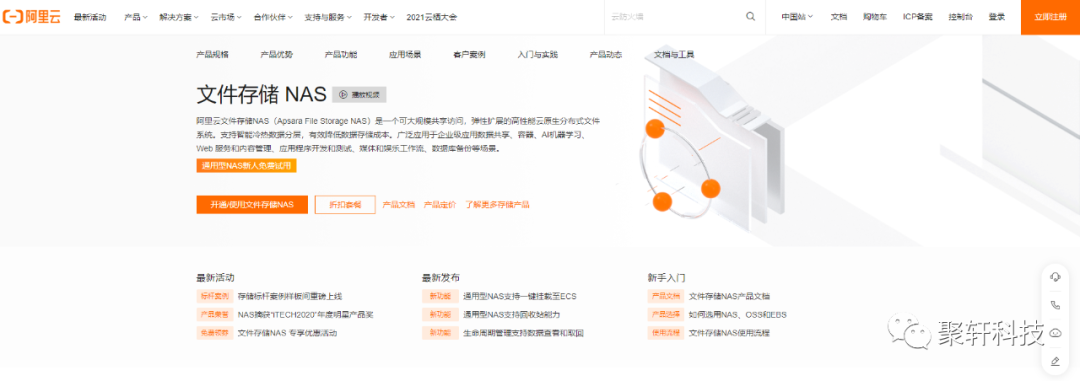Open 如何选用NAS、OSS和EBS link
The width and height of the screenshot is (1080, 381).
click(x=738, y=315)
